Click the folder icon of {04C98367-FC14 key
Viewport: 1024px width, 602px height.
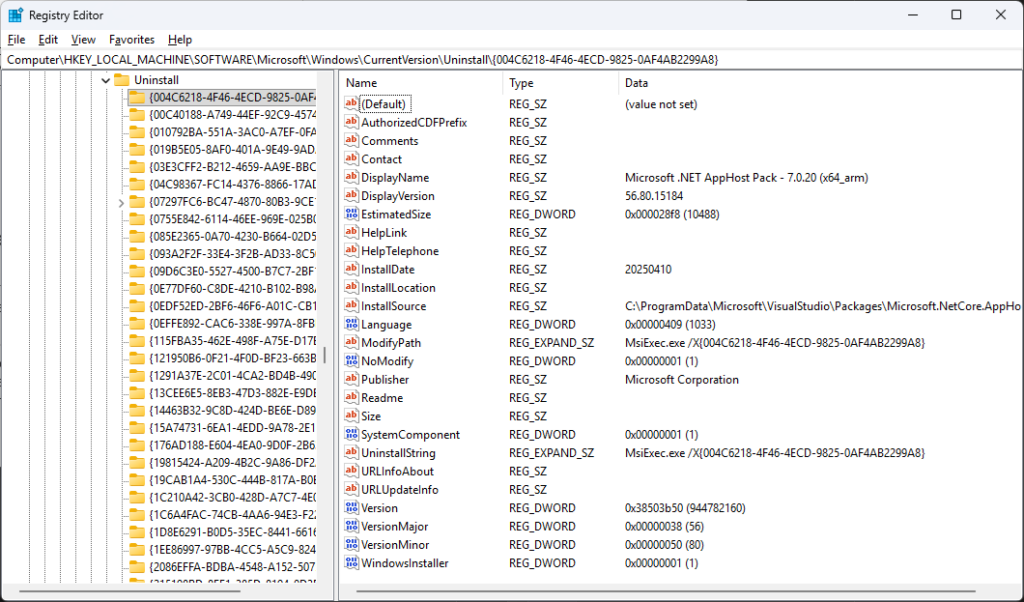[137, 184]
